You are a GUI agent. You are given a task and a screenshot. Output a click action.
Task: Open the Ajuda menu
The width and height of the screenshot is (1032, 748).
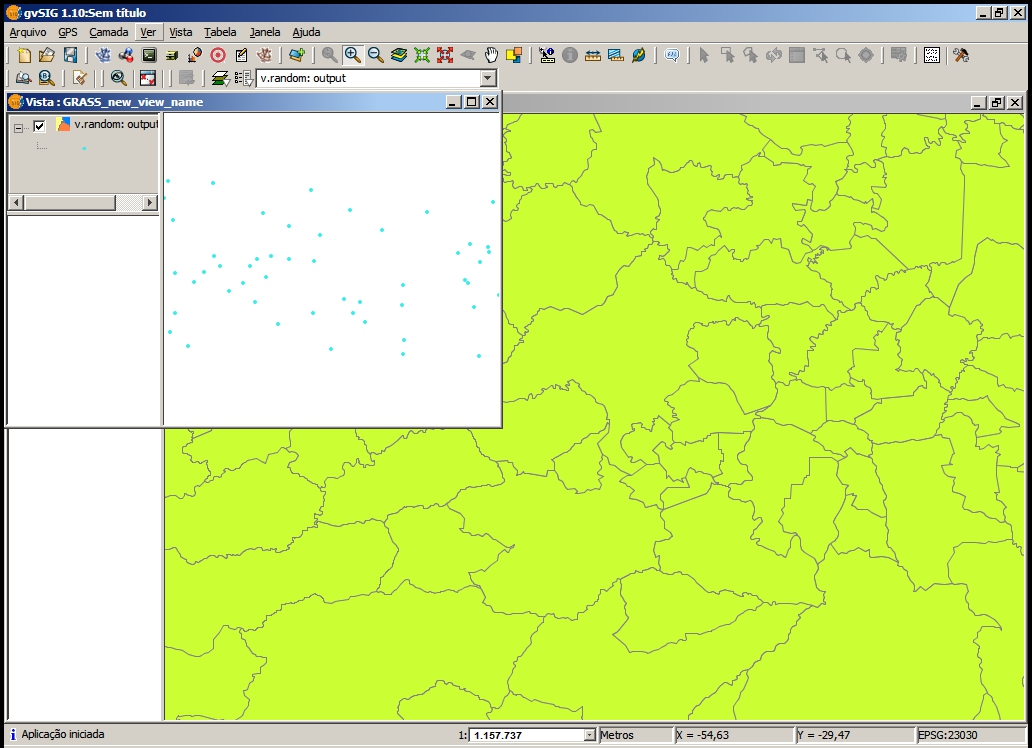click(x=306, y=32)
